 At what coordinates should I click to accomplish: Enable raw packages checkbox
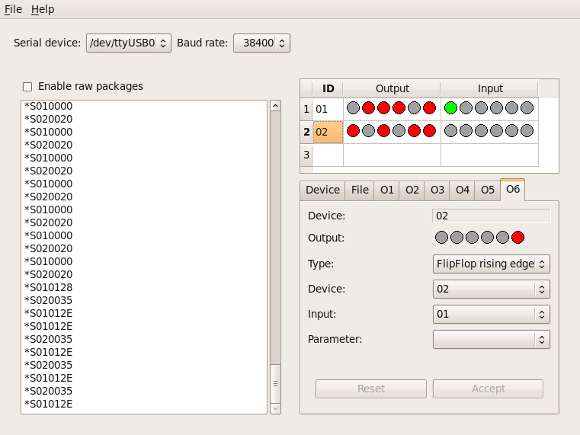[x=27, y=87]
